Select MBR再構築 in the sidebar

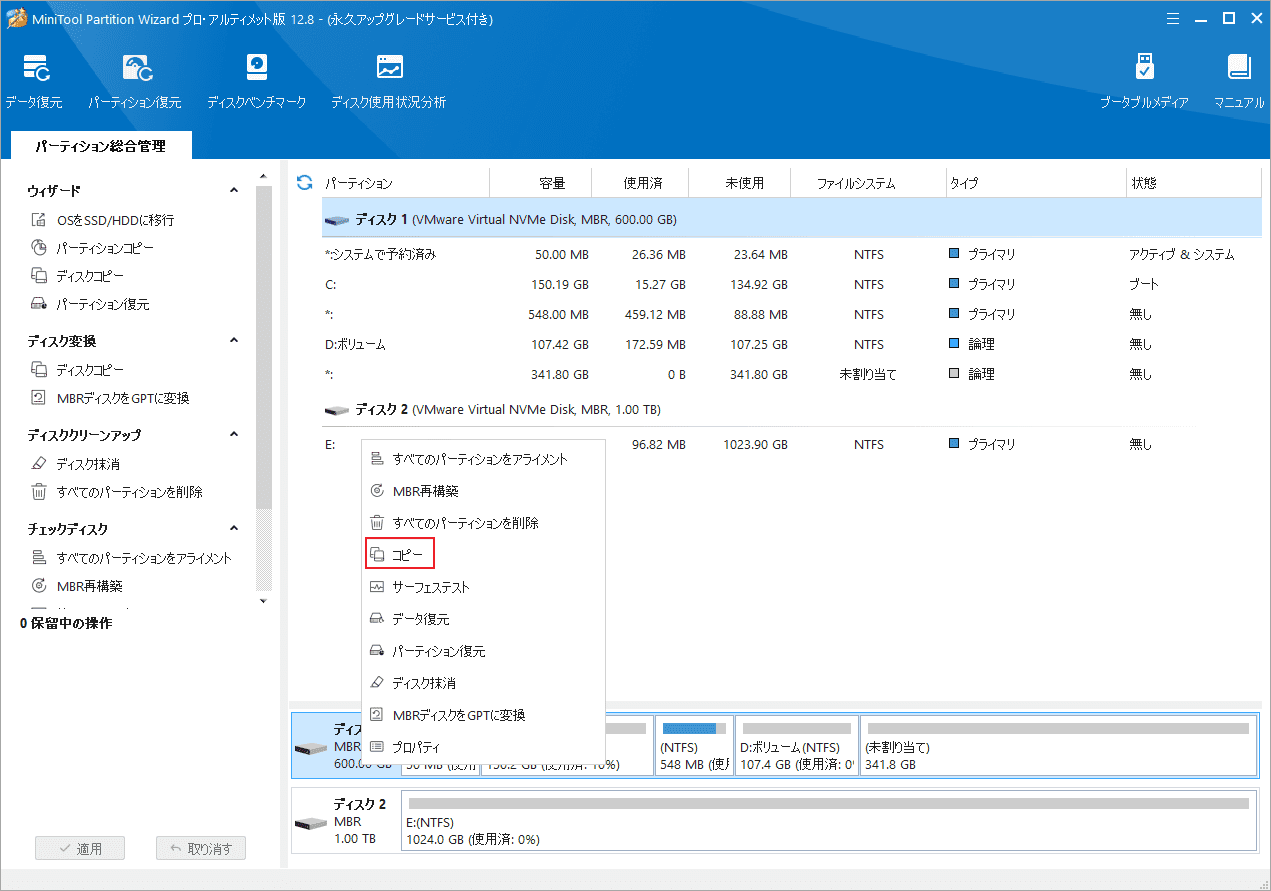click(x=77, y=586)
